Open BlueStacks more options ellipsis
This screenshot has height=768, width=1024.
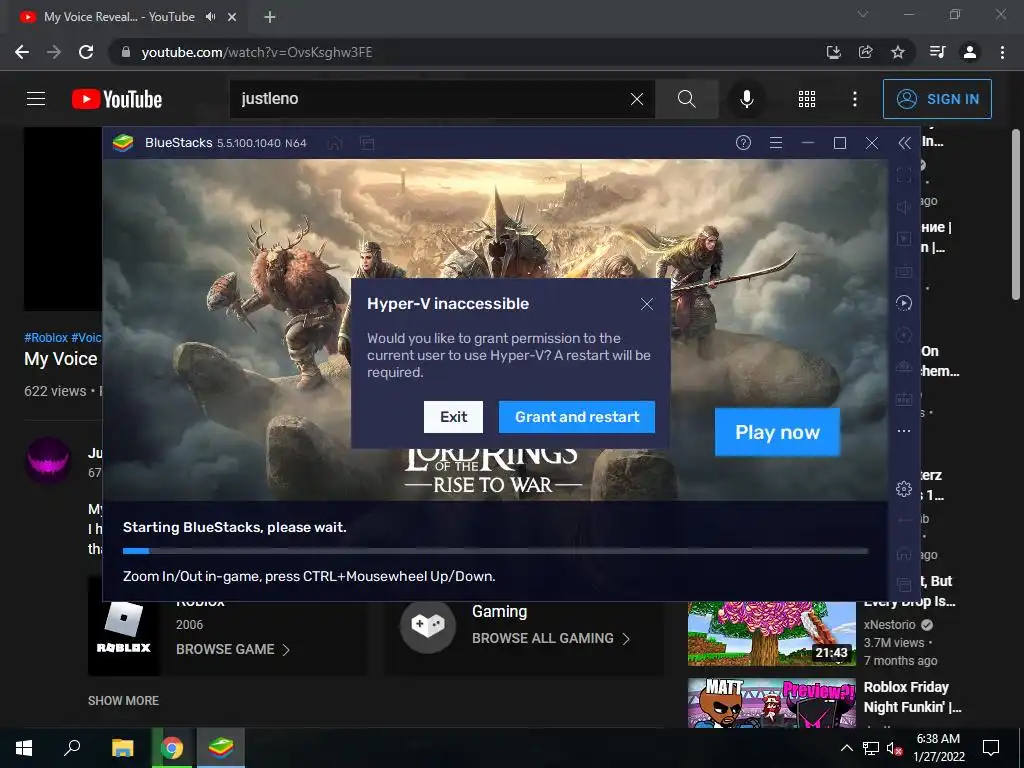(x=904, y=431)
